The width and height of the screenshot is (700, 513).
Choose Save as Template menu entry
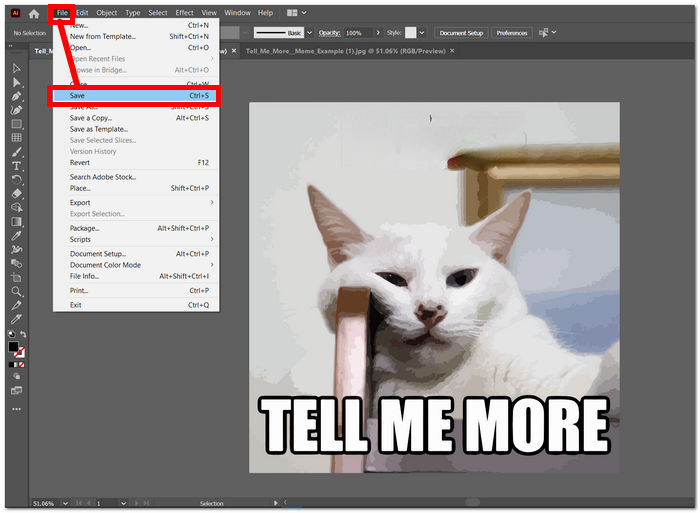coord(136,129)
